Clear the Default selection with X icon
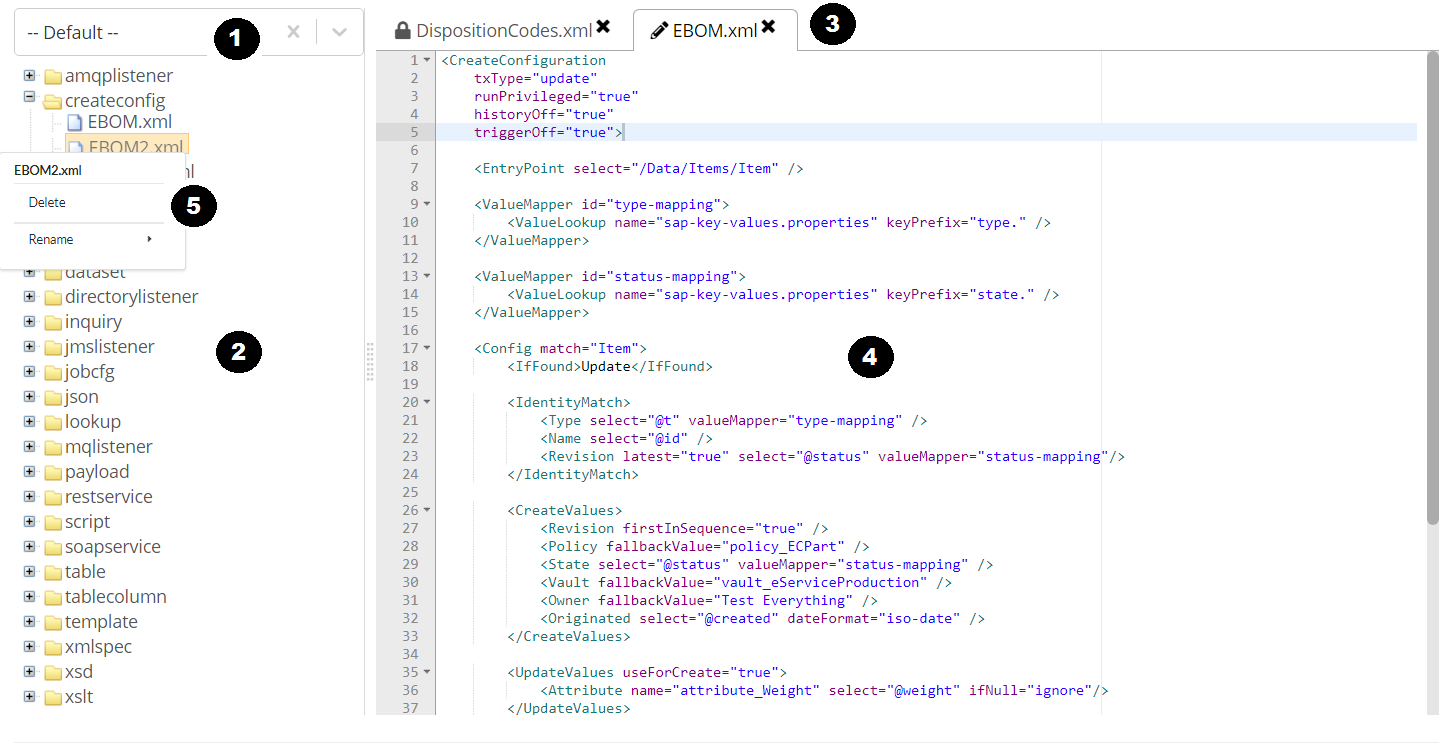Image resolution: width=1456 pixels, height=753 pixels. point(293,32)
